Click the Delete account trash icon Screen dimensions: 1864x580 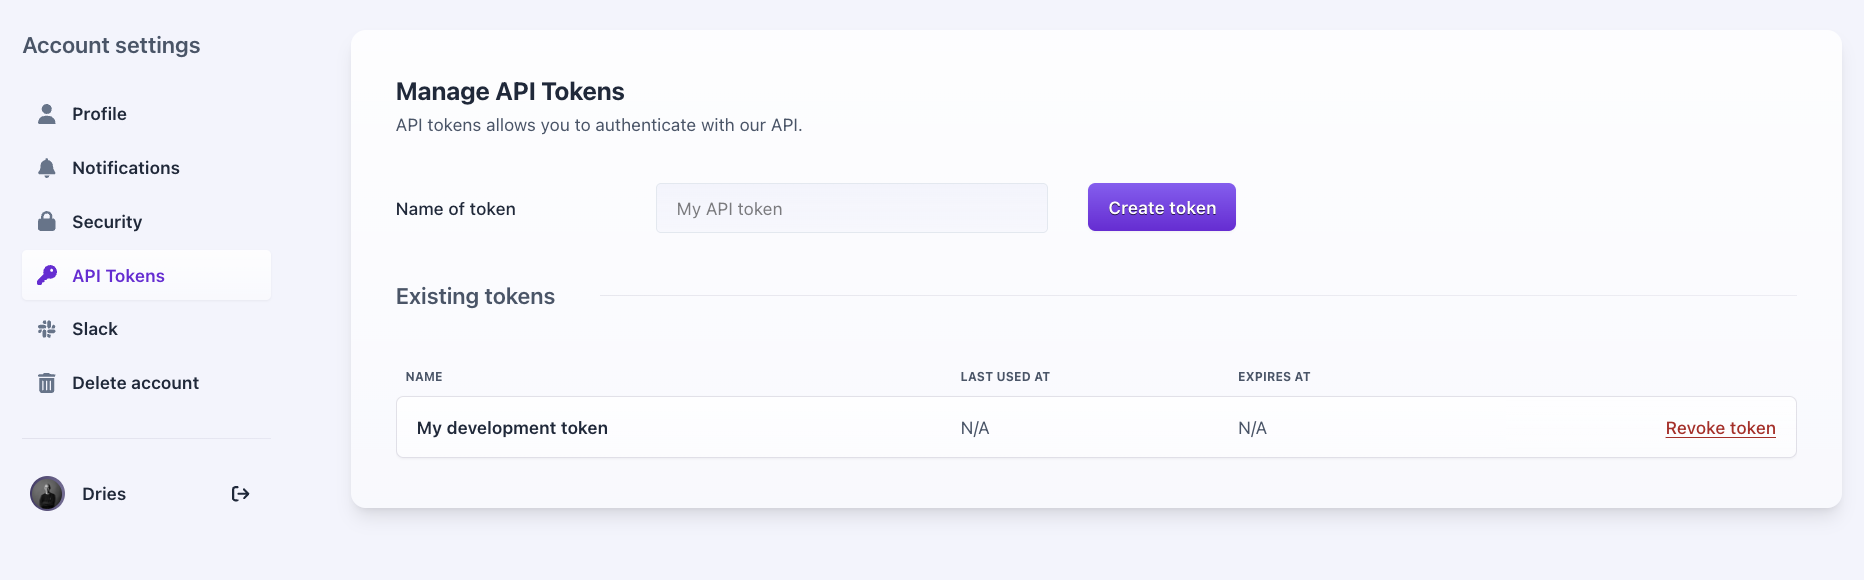tap(47, 383)
